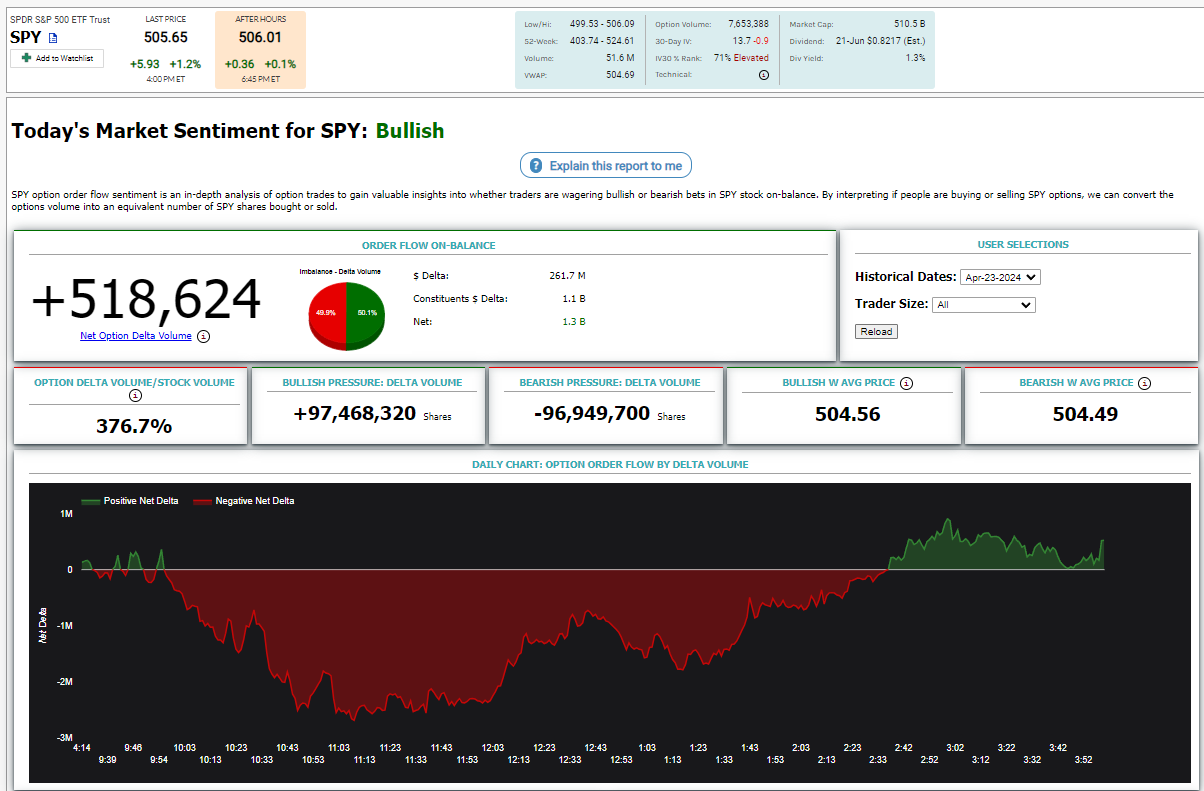Click the 10:03 time axis label
The width and height of the screenshot is (1204, 791).
pos(185,747)
